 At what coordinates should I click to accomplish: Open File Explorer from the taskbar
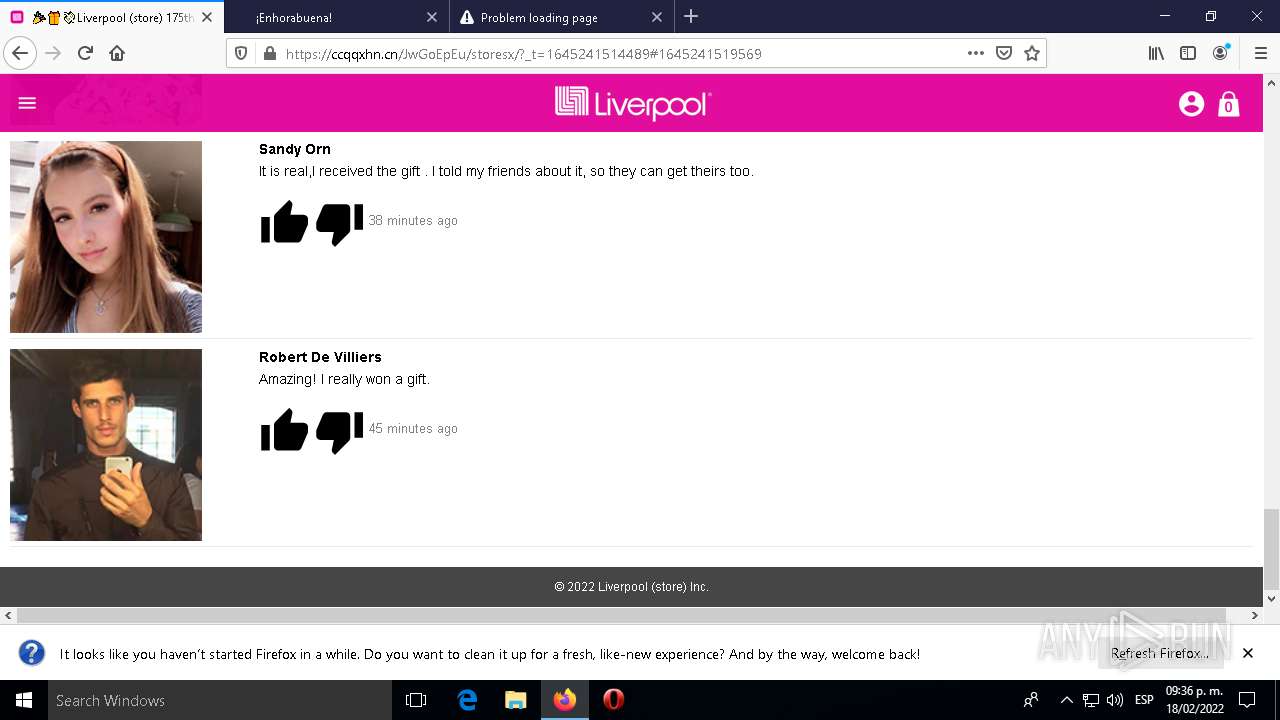516,700
